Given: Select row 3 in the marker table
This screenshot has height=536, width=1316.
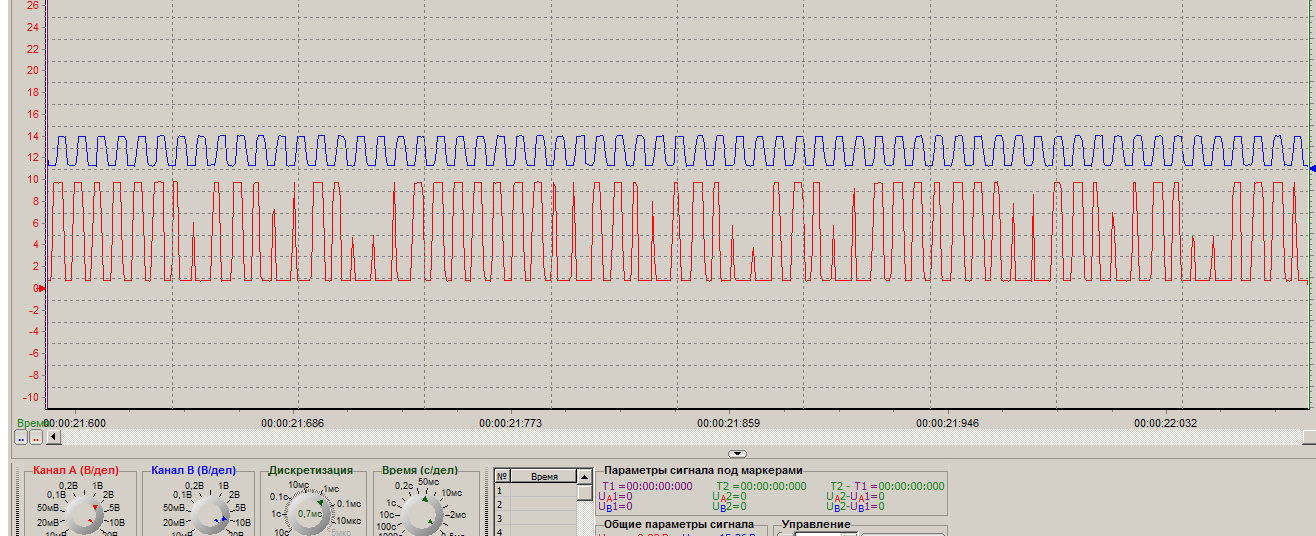Looking at the screenshot, I should (536, 517).
